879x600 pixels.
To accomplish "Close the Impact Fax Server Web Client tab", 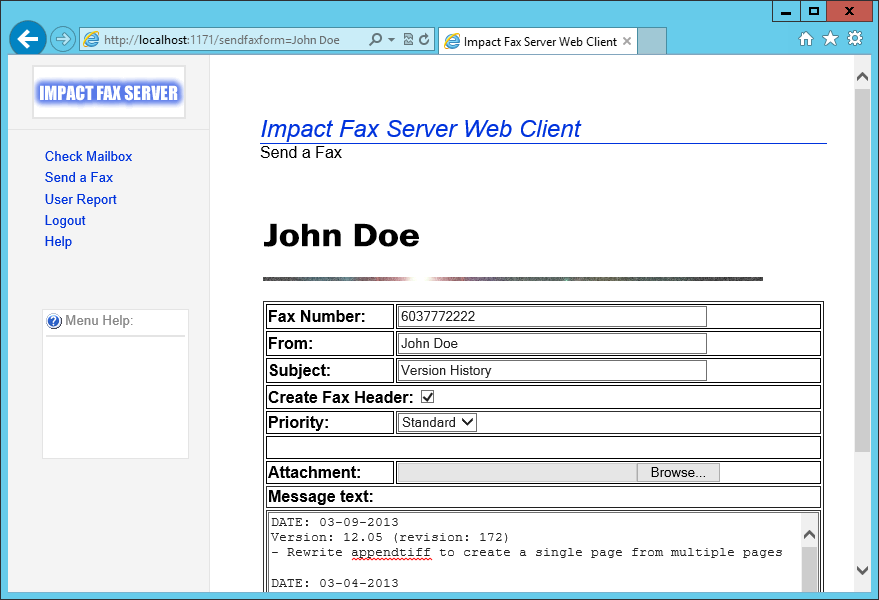I will coord(627,42).
